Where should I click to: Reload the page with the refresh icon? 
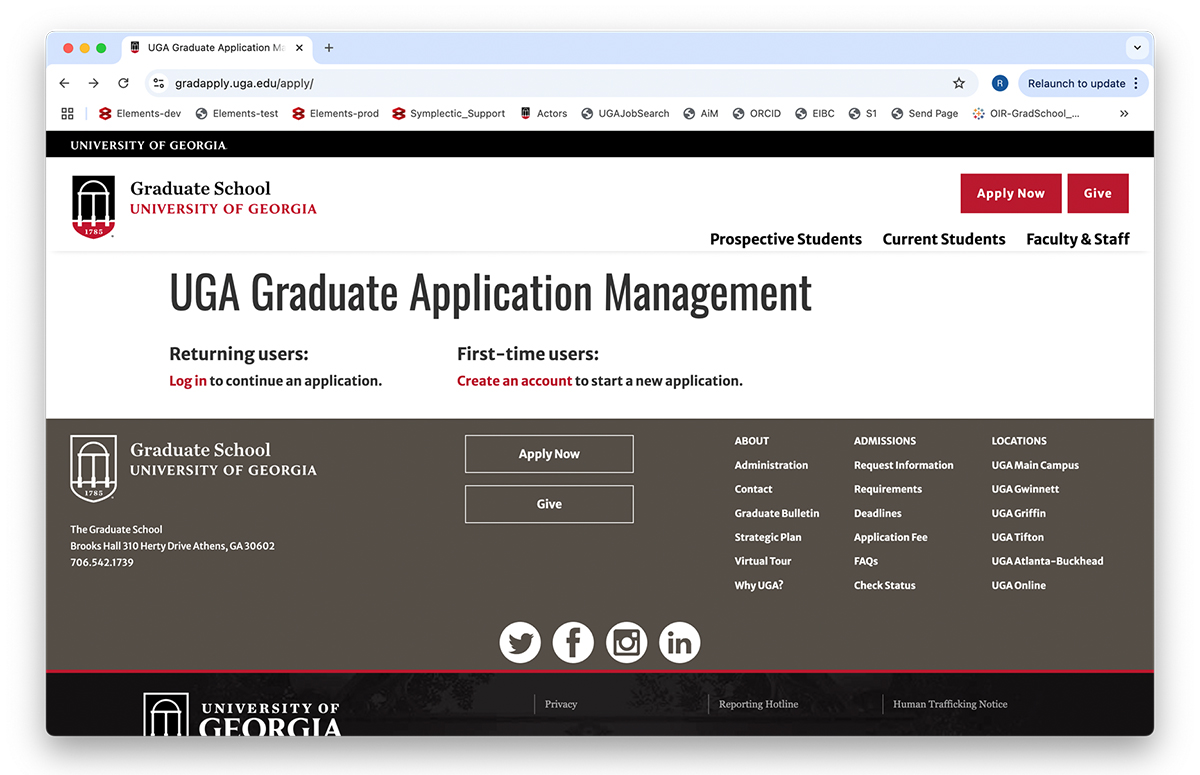coord(123,83)
